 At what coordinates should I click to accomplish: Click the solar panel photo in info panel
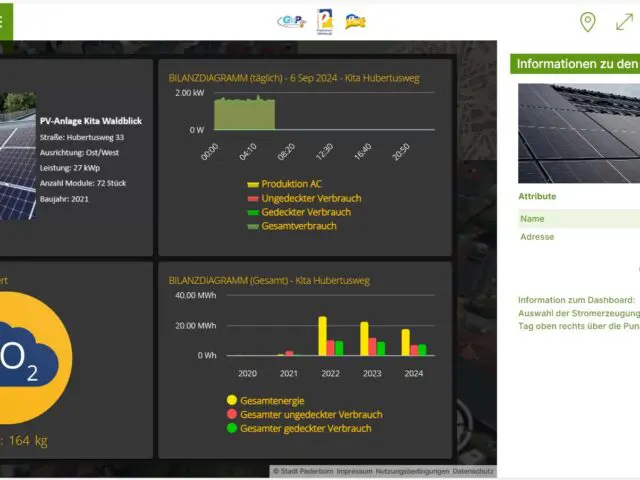click(x=578, y=132)
